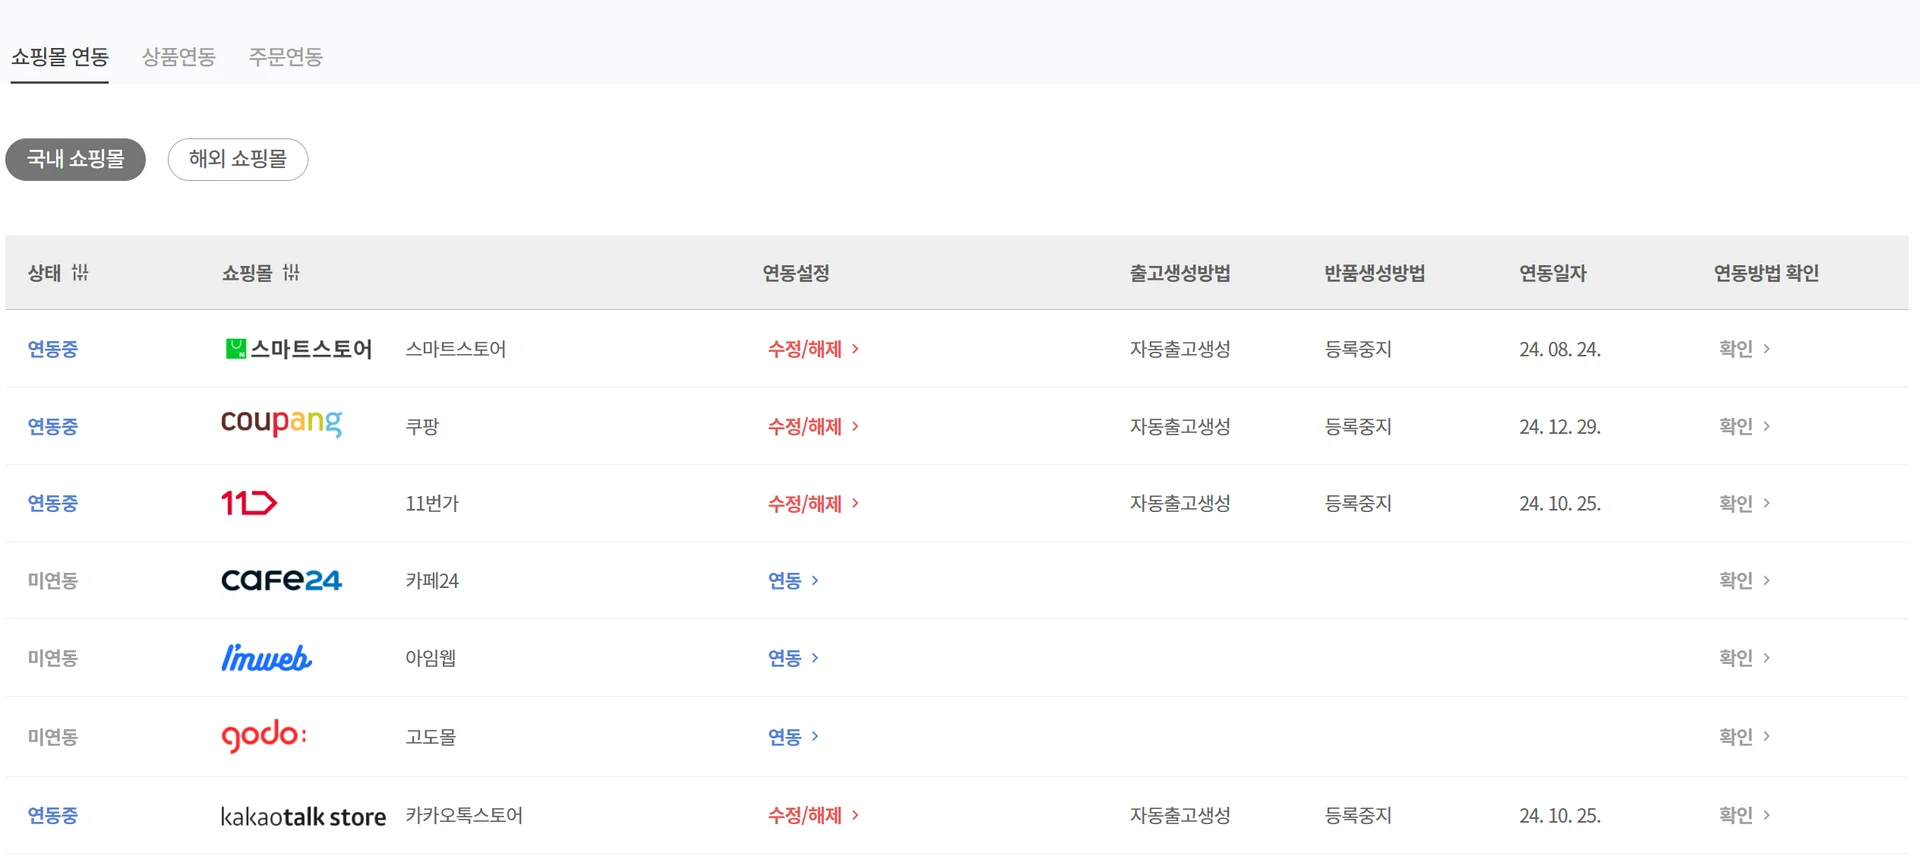Click the 미연동 status of 카페24

point(53,581)
